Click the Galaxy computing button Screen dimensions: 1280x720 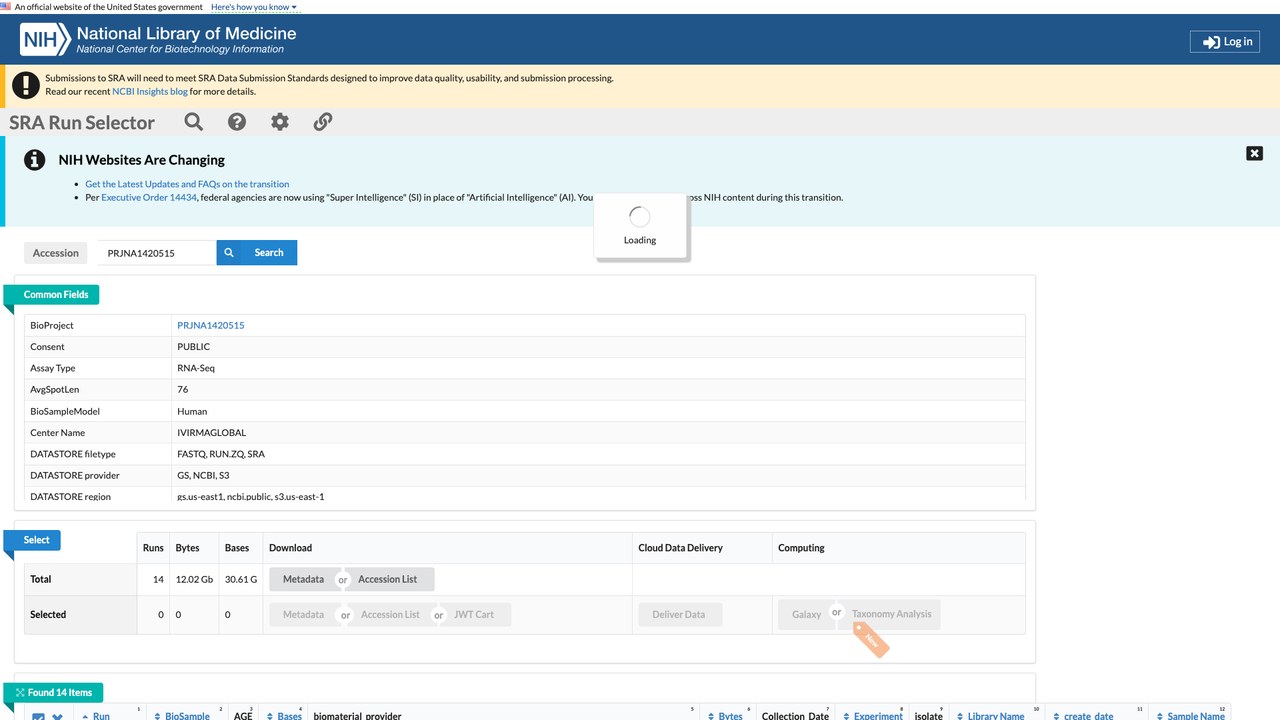point(806,614)
